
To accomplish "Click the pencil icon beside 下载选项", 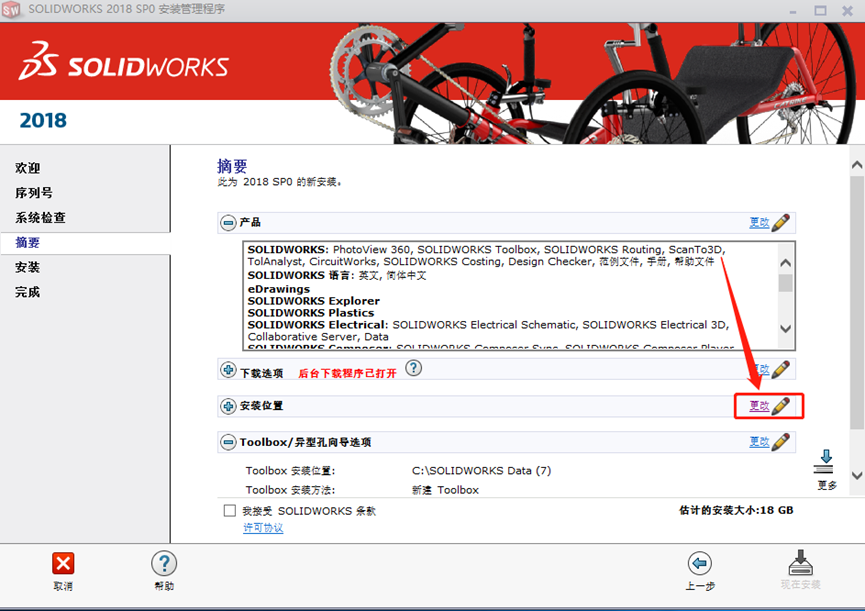I will click(781, 368).
